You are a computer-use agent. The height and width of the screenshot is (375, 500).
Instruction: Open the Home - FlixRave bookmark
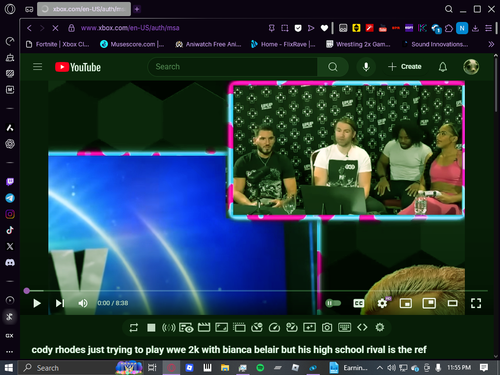click(283, 44)
